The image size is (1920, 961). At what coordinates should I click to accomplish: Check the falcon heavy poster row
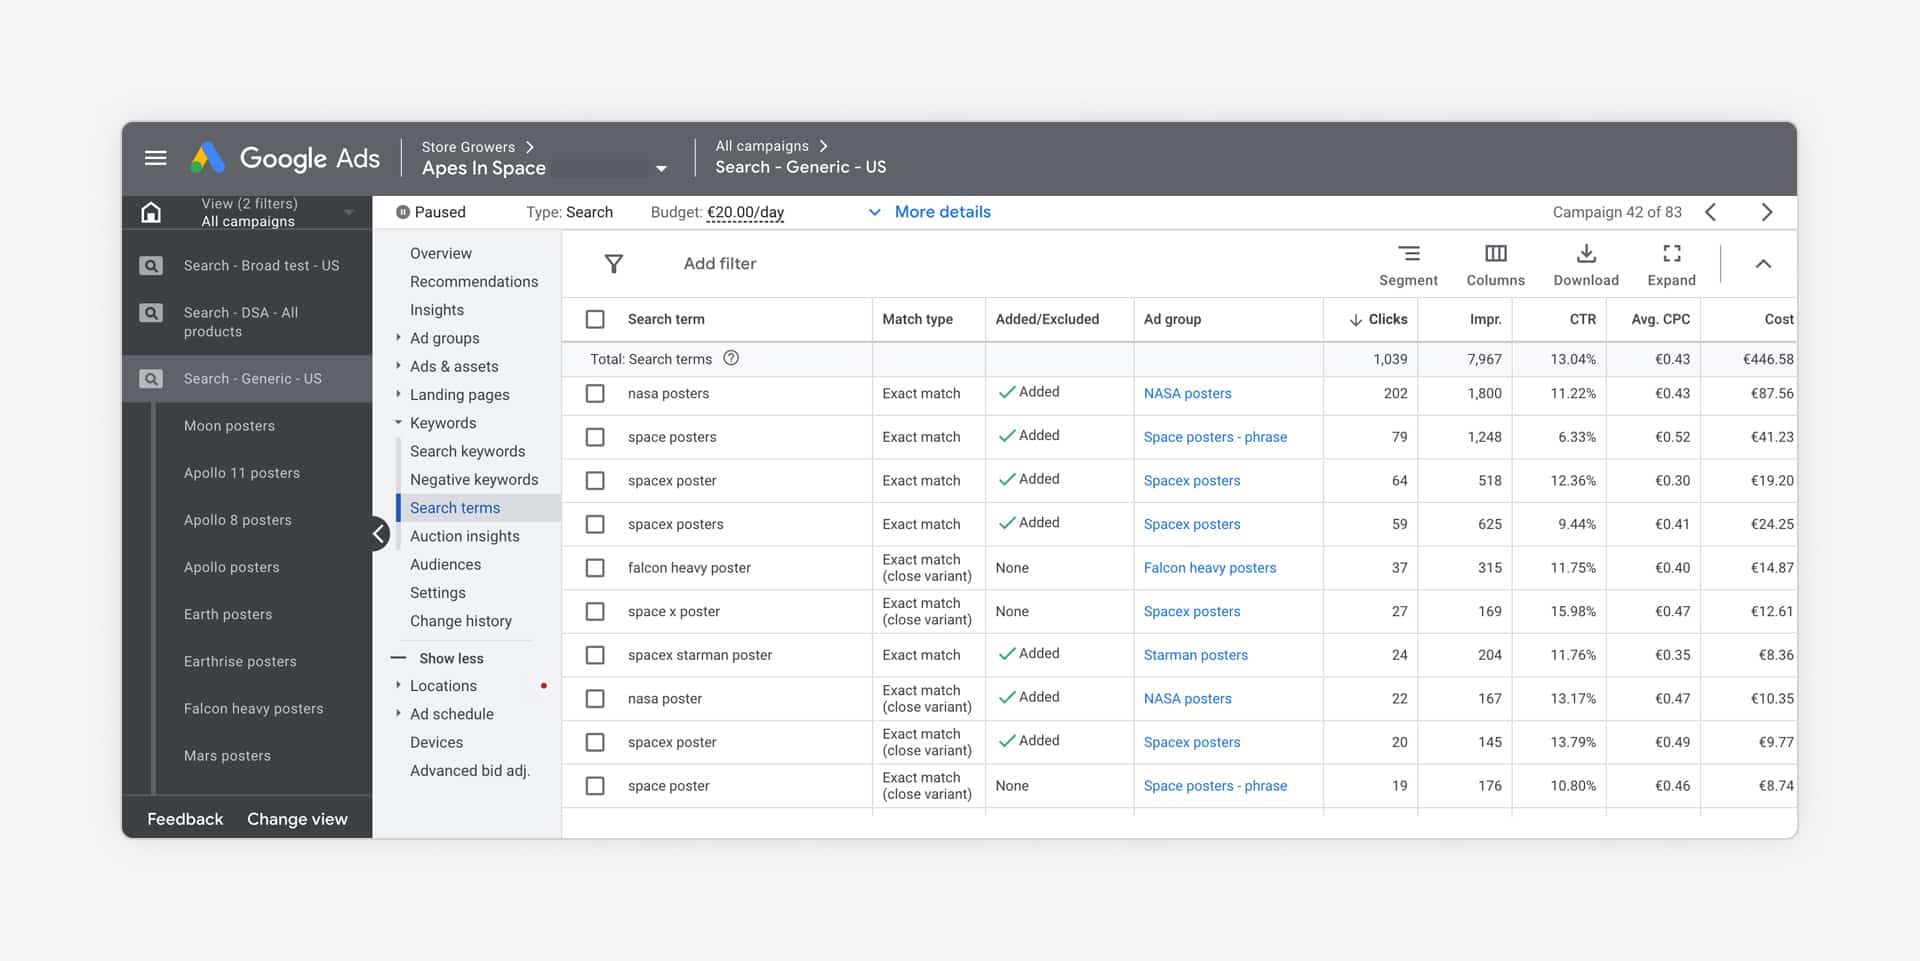(x=595, y=568)
